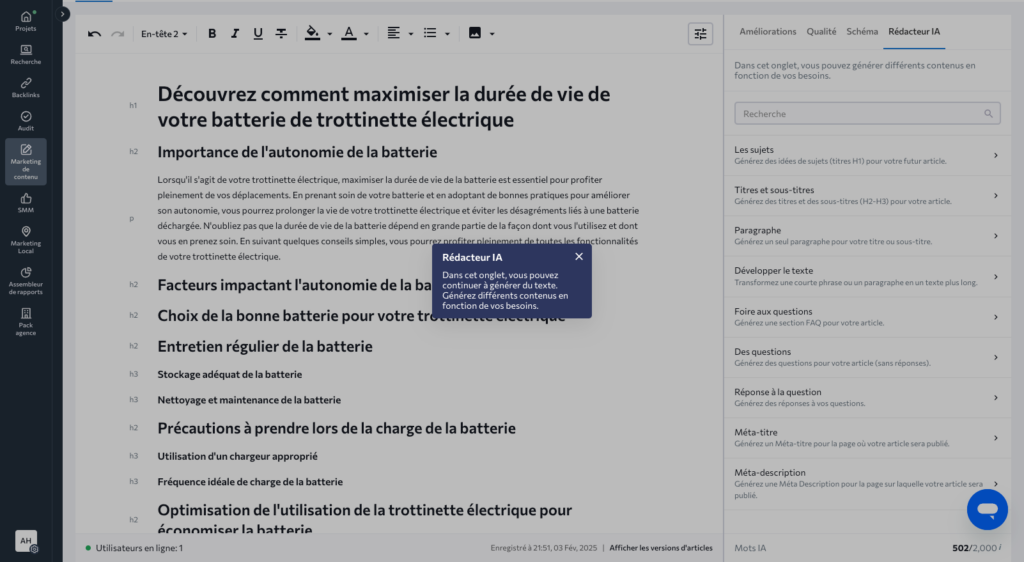Viewport: 1024px width, 562px height.
Task: Open Titres et sous-titres generator
Action: coord(867,195)
